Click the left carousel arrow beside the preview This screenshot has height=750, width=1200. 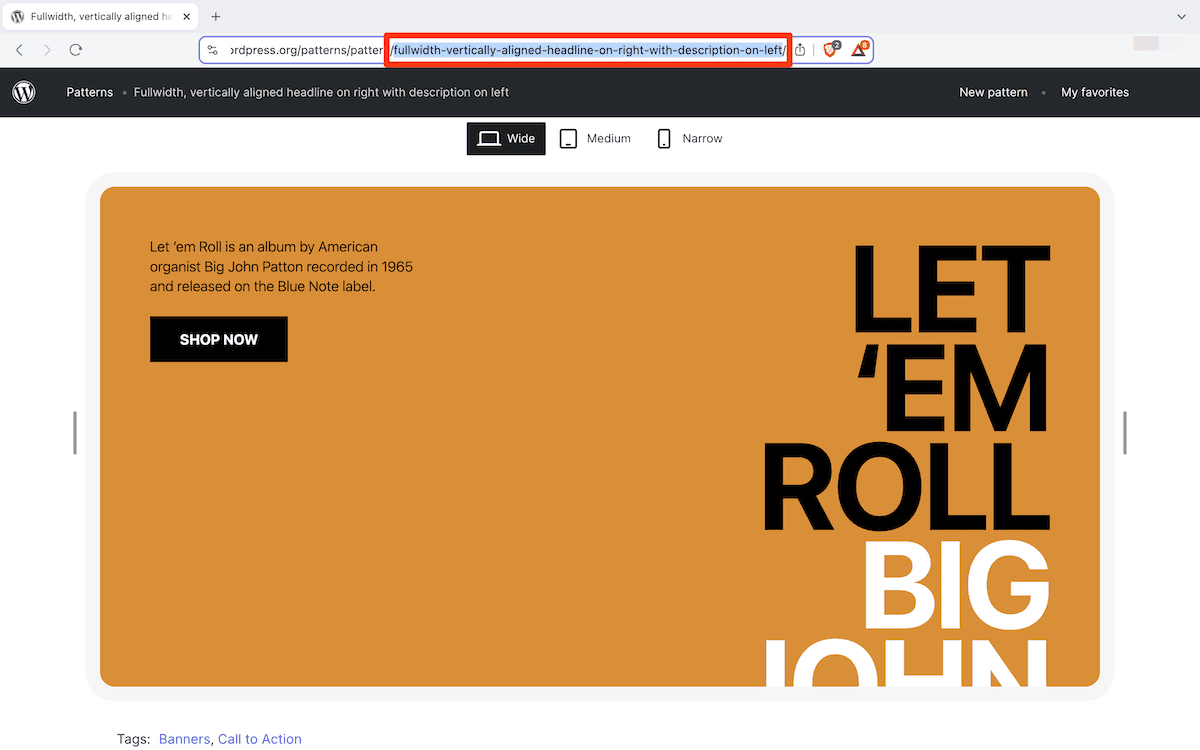(74, 432)
